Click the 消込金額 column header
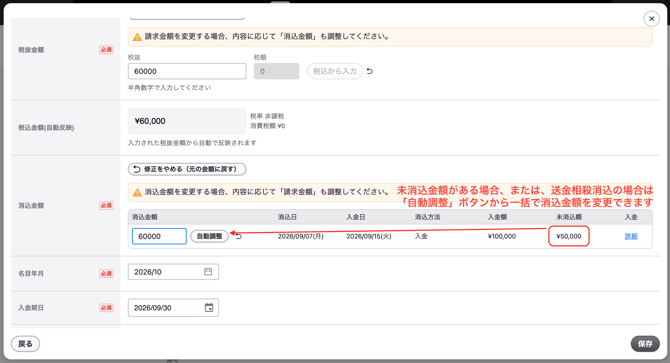Image resolution: width=670 pixels, height=363 pixels. point(145,217)
